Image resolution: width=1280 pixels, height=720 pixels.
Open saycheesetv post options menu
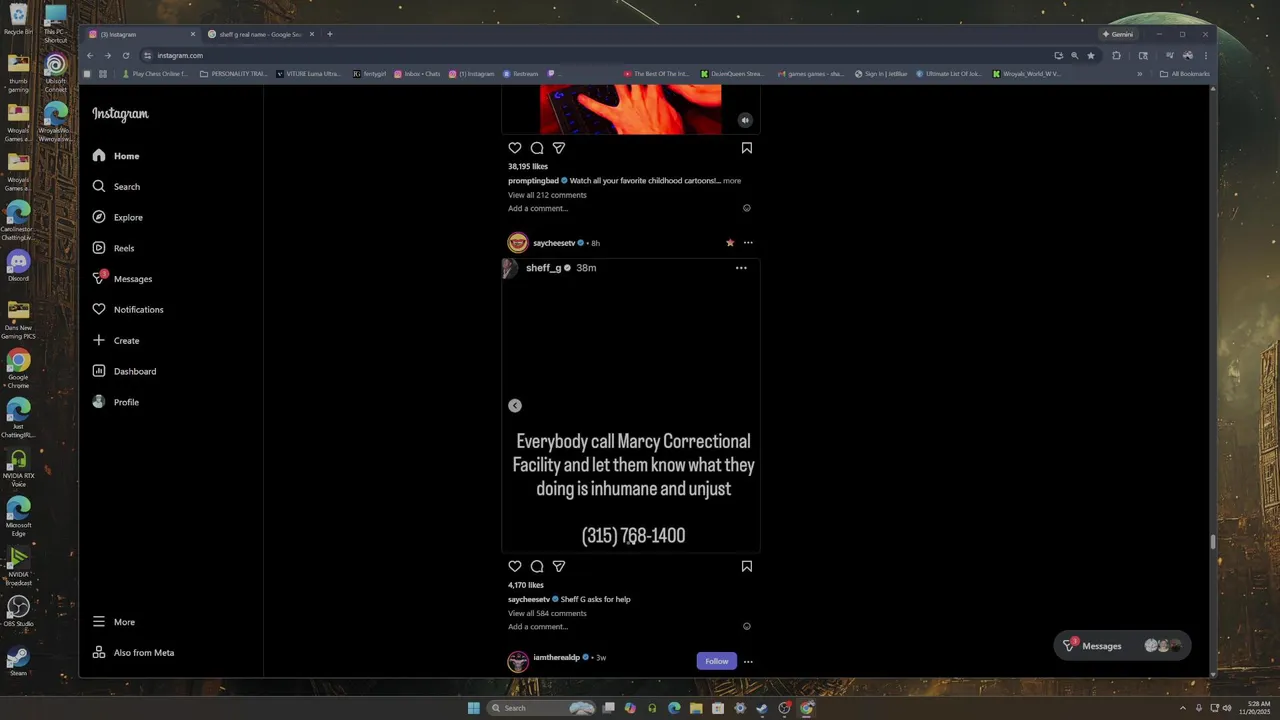(748, 243)
